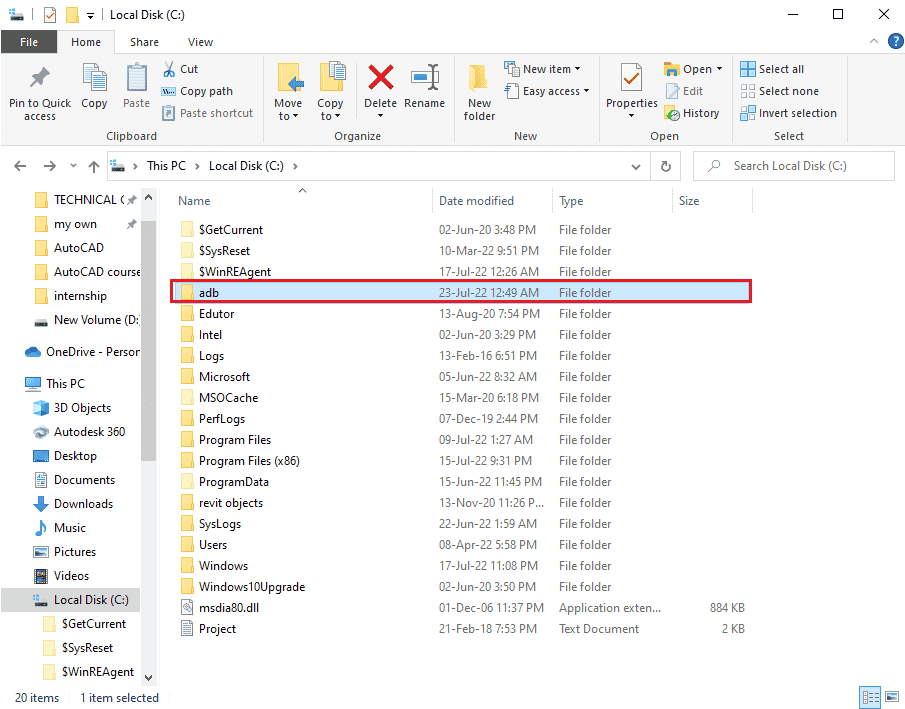Switch to Details view layout icon

point(870,696)
